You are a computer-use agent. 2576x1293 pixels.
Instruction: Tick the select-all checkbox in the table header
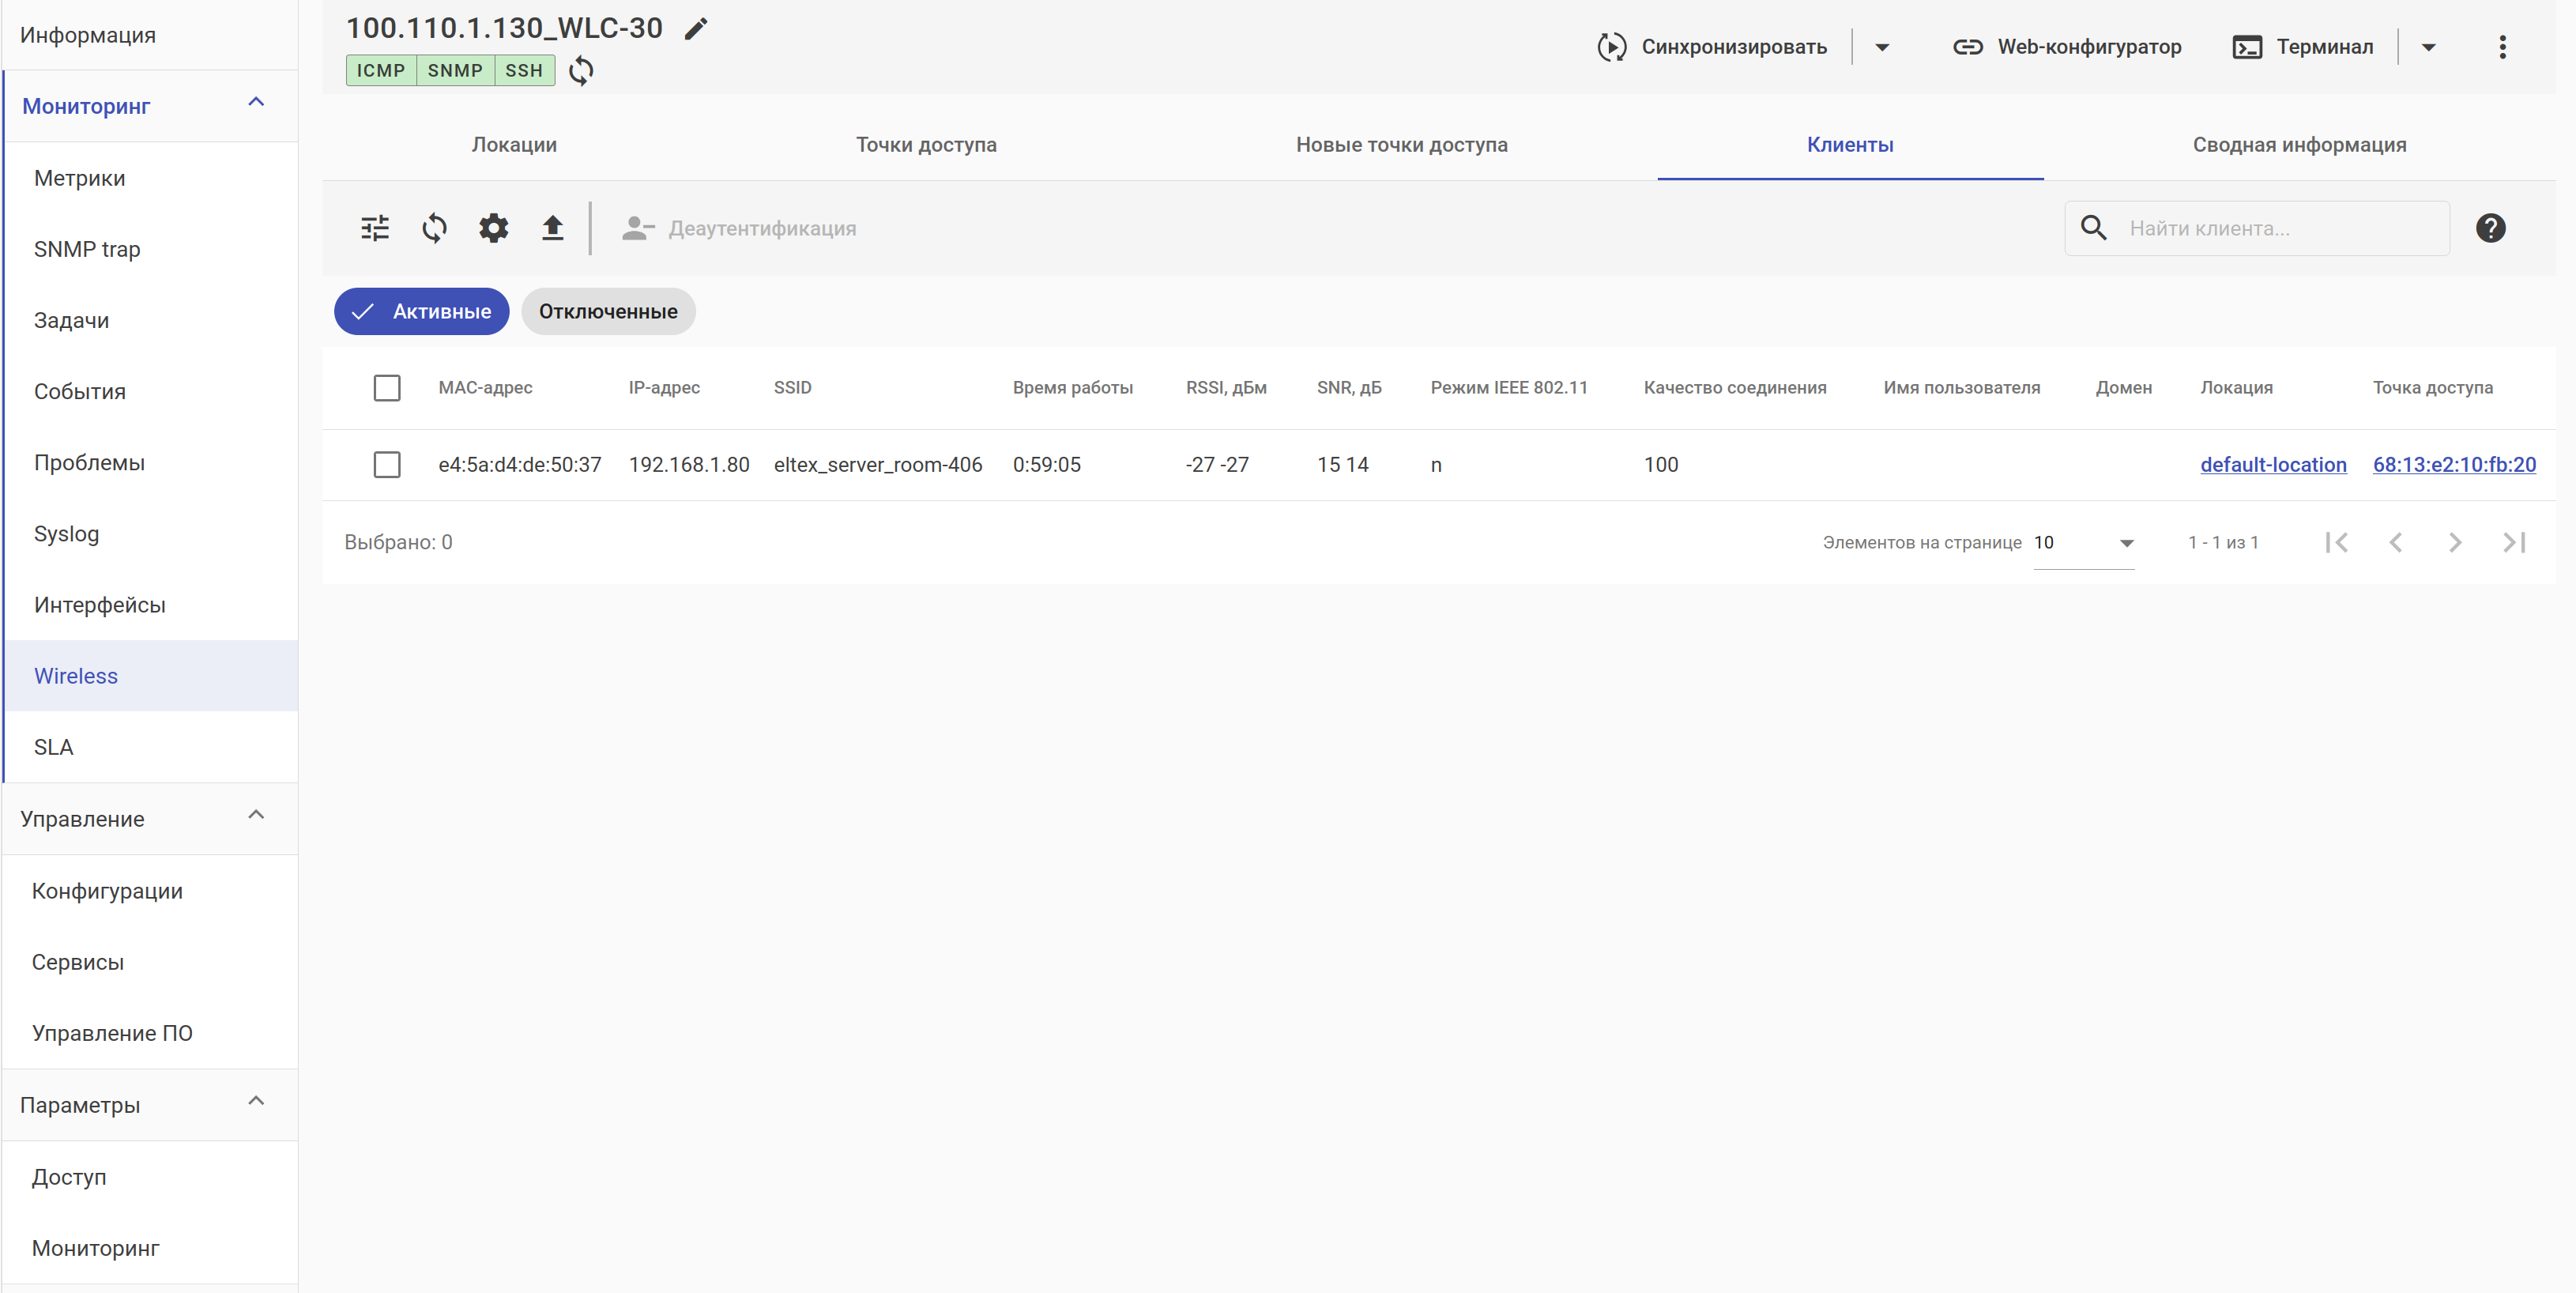(x=387, y=388)
